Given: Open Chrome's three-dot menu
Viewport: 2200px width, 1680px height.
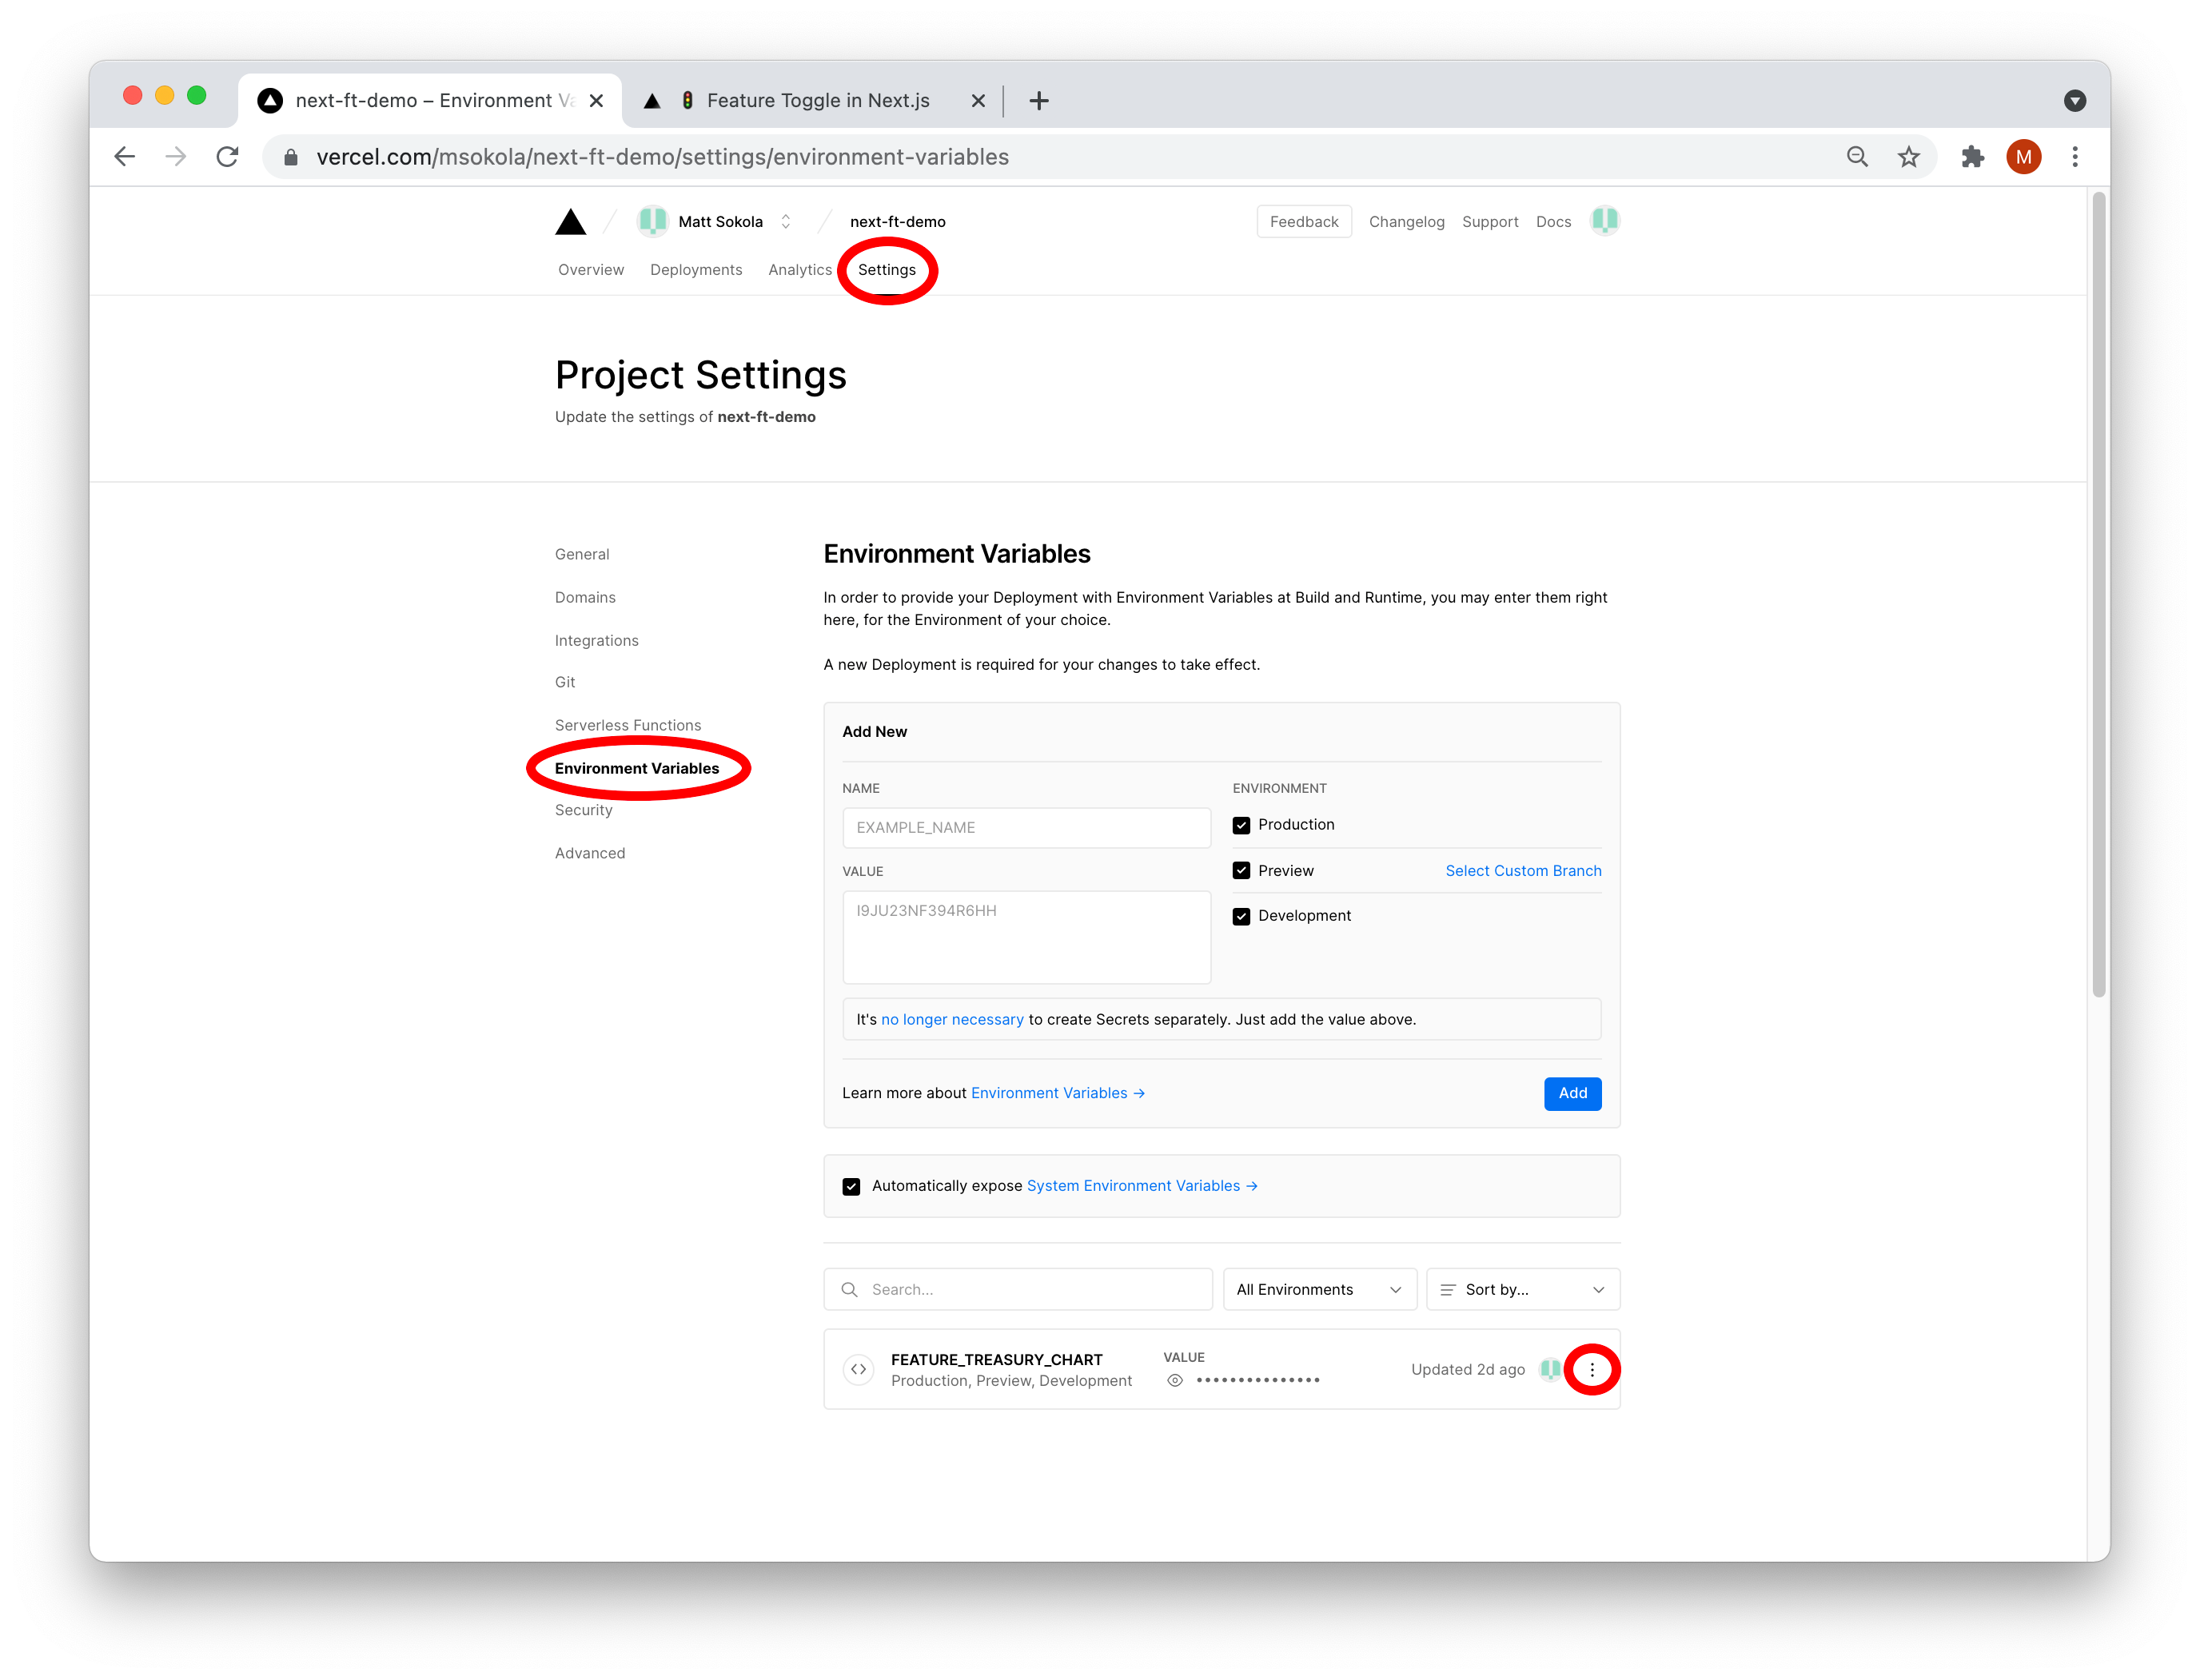Looking at the screenshot, I should [2075, 157].
